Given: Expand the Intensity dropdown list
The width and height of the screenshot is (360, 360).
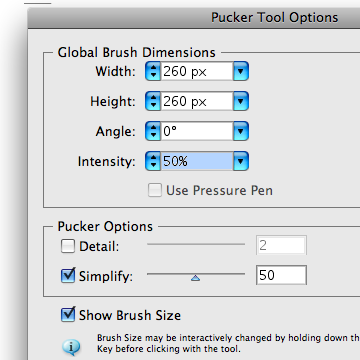Looking at the screenshot, I should point(241,161).
